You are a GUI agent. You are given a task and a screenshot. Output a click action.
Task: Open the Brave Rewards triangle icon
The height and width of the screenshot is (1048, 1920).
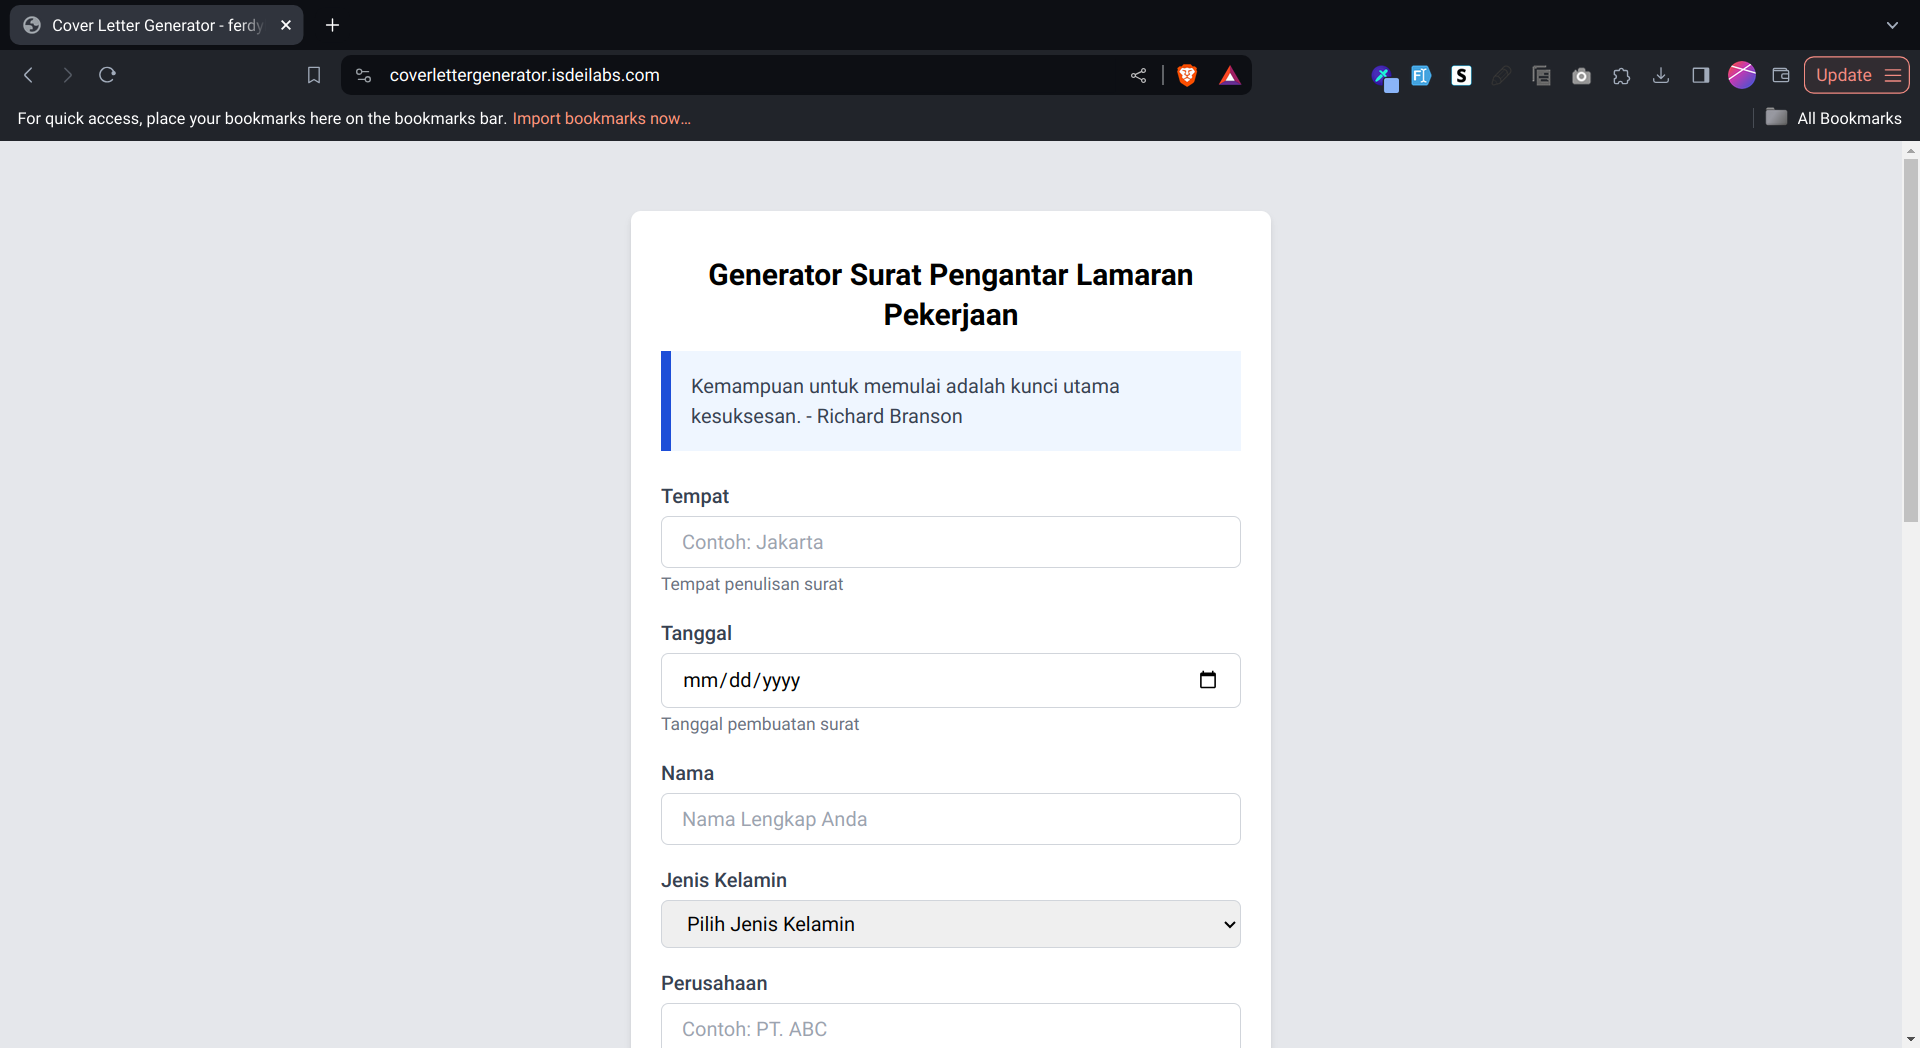coord(1230,76)
